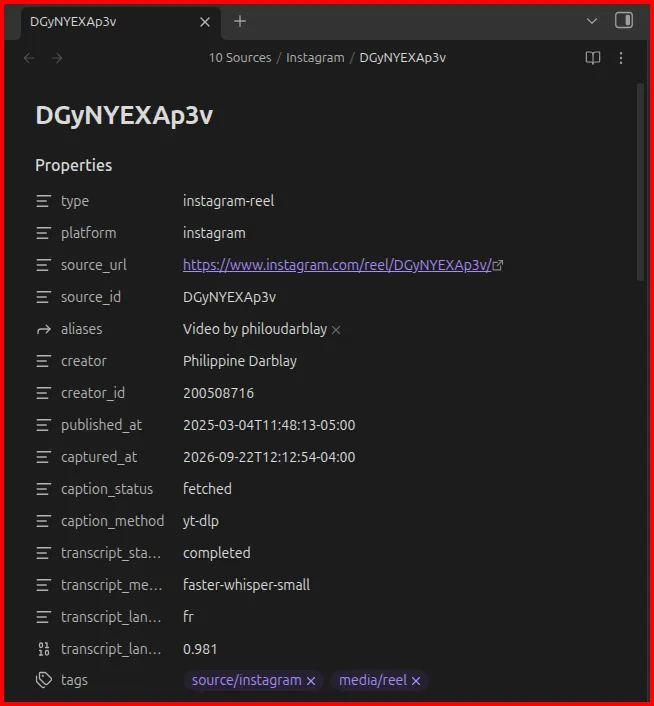This screenshot has width=654, height=706.
Task: Click the number-type icon beside 0.981
Action: click(x=44, y=649)
